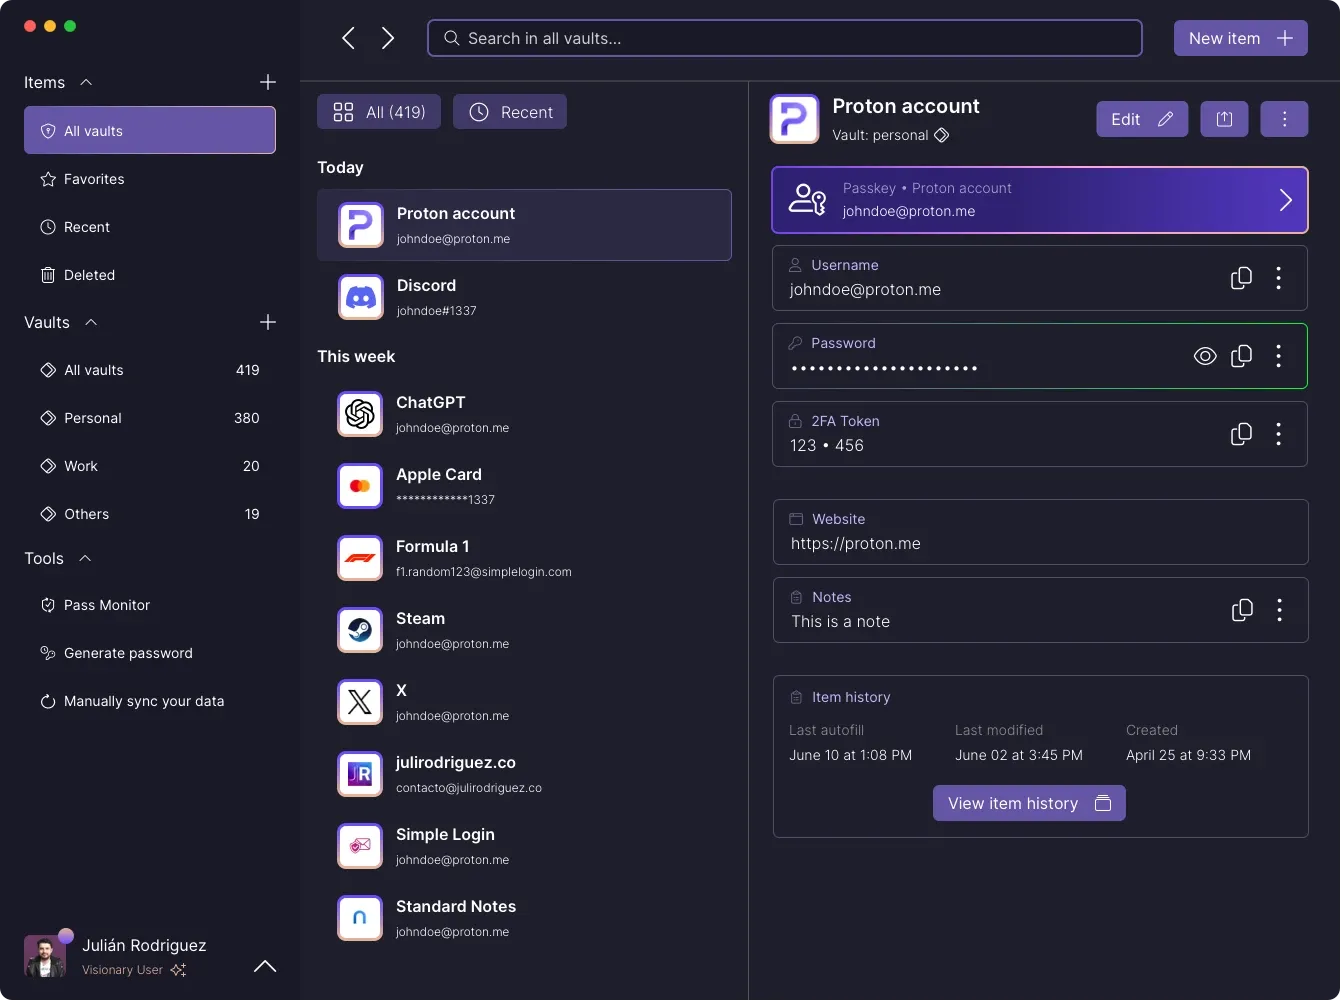Click the share item icon beside Edit
Image resolution: width=1341 pixels, height=1001 pixels.
pyautogui.click(x=1224, y=119)
